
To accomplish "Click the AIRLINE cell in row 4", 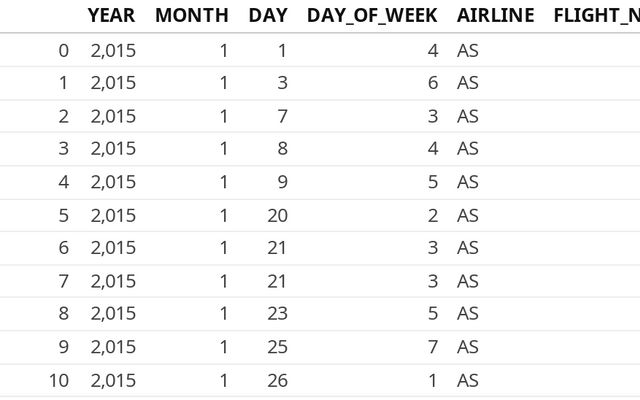I will (467, 182).
